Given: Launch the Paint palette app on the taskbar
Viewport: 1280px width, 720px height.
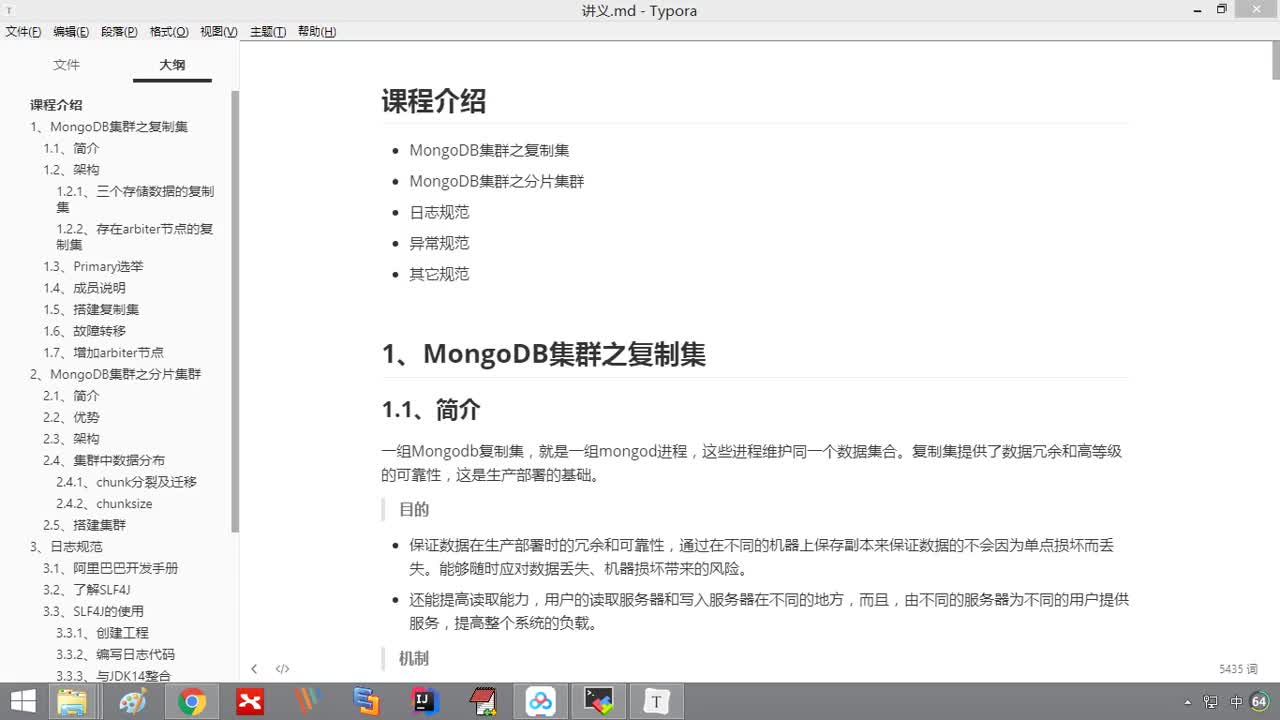Looking at the screenshot, I should tap(132, 702).
